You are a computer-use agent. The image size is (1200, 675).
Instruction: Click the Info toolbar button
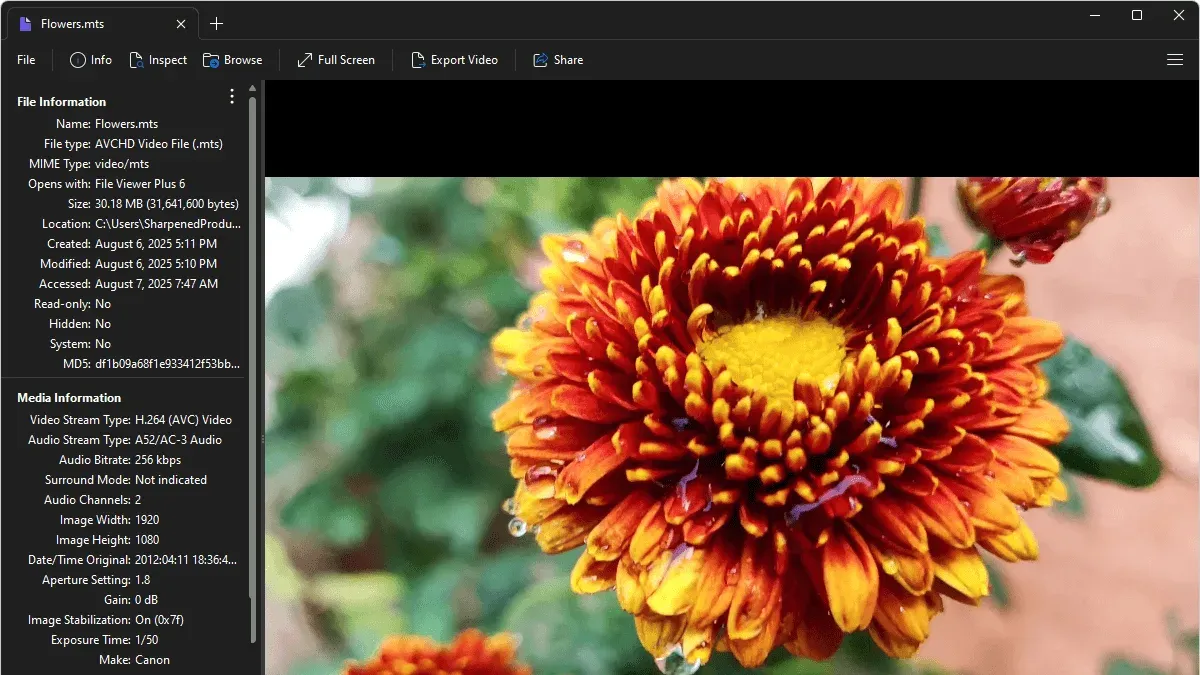[x=90, y=60]
